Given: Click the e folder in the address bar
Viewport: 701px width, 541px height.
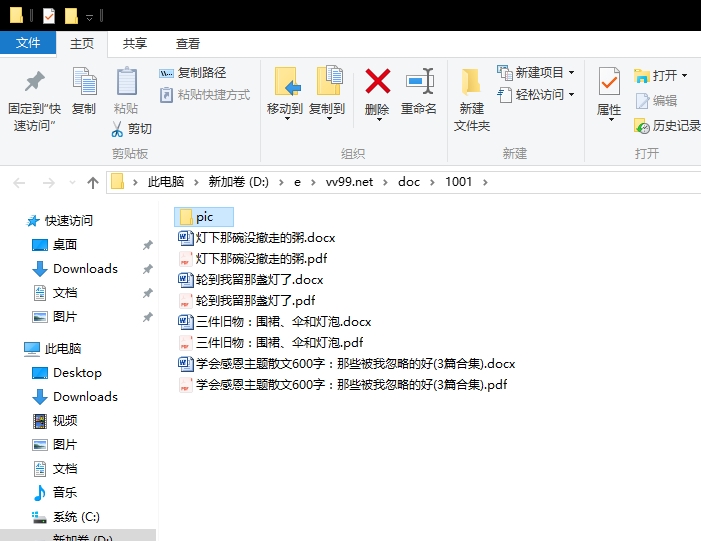Looking at the screenshot, I should [297, 182].
